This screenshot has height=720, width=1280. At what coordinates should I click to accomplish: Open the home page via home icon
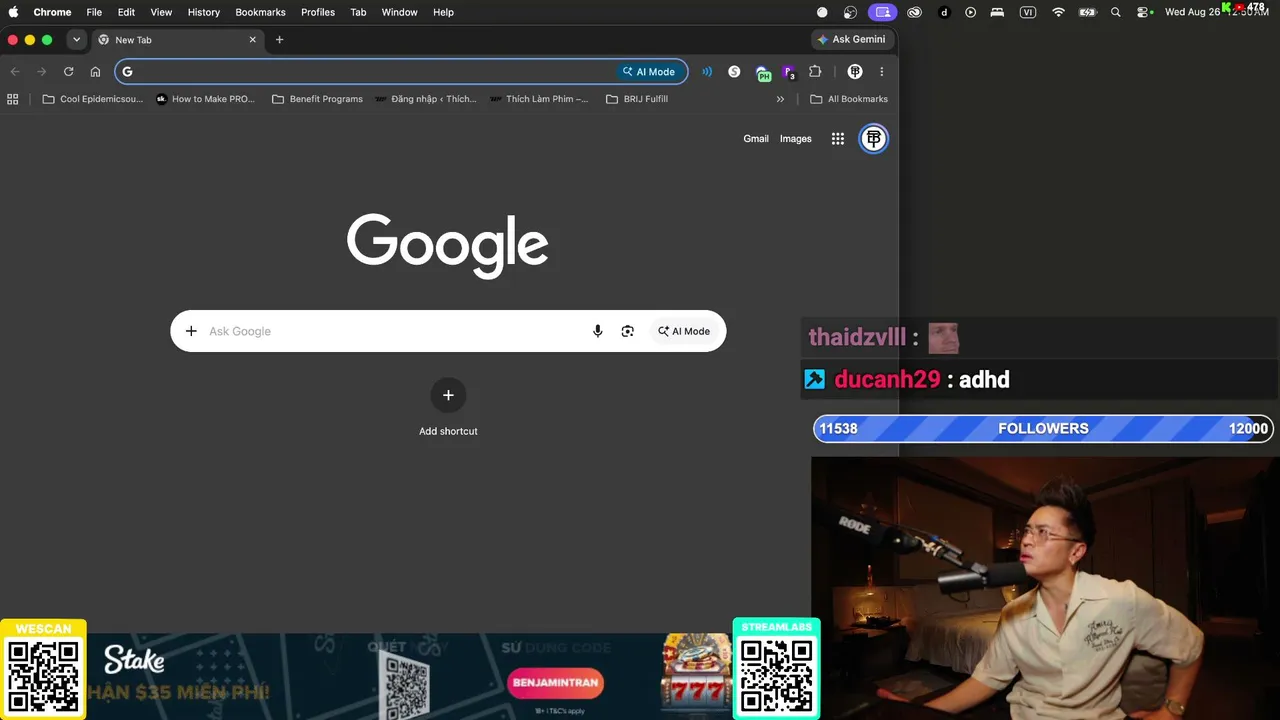(x=95, y=72)
